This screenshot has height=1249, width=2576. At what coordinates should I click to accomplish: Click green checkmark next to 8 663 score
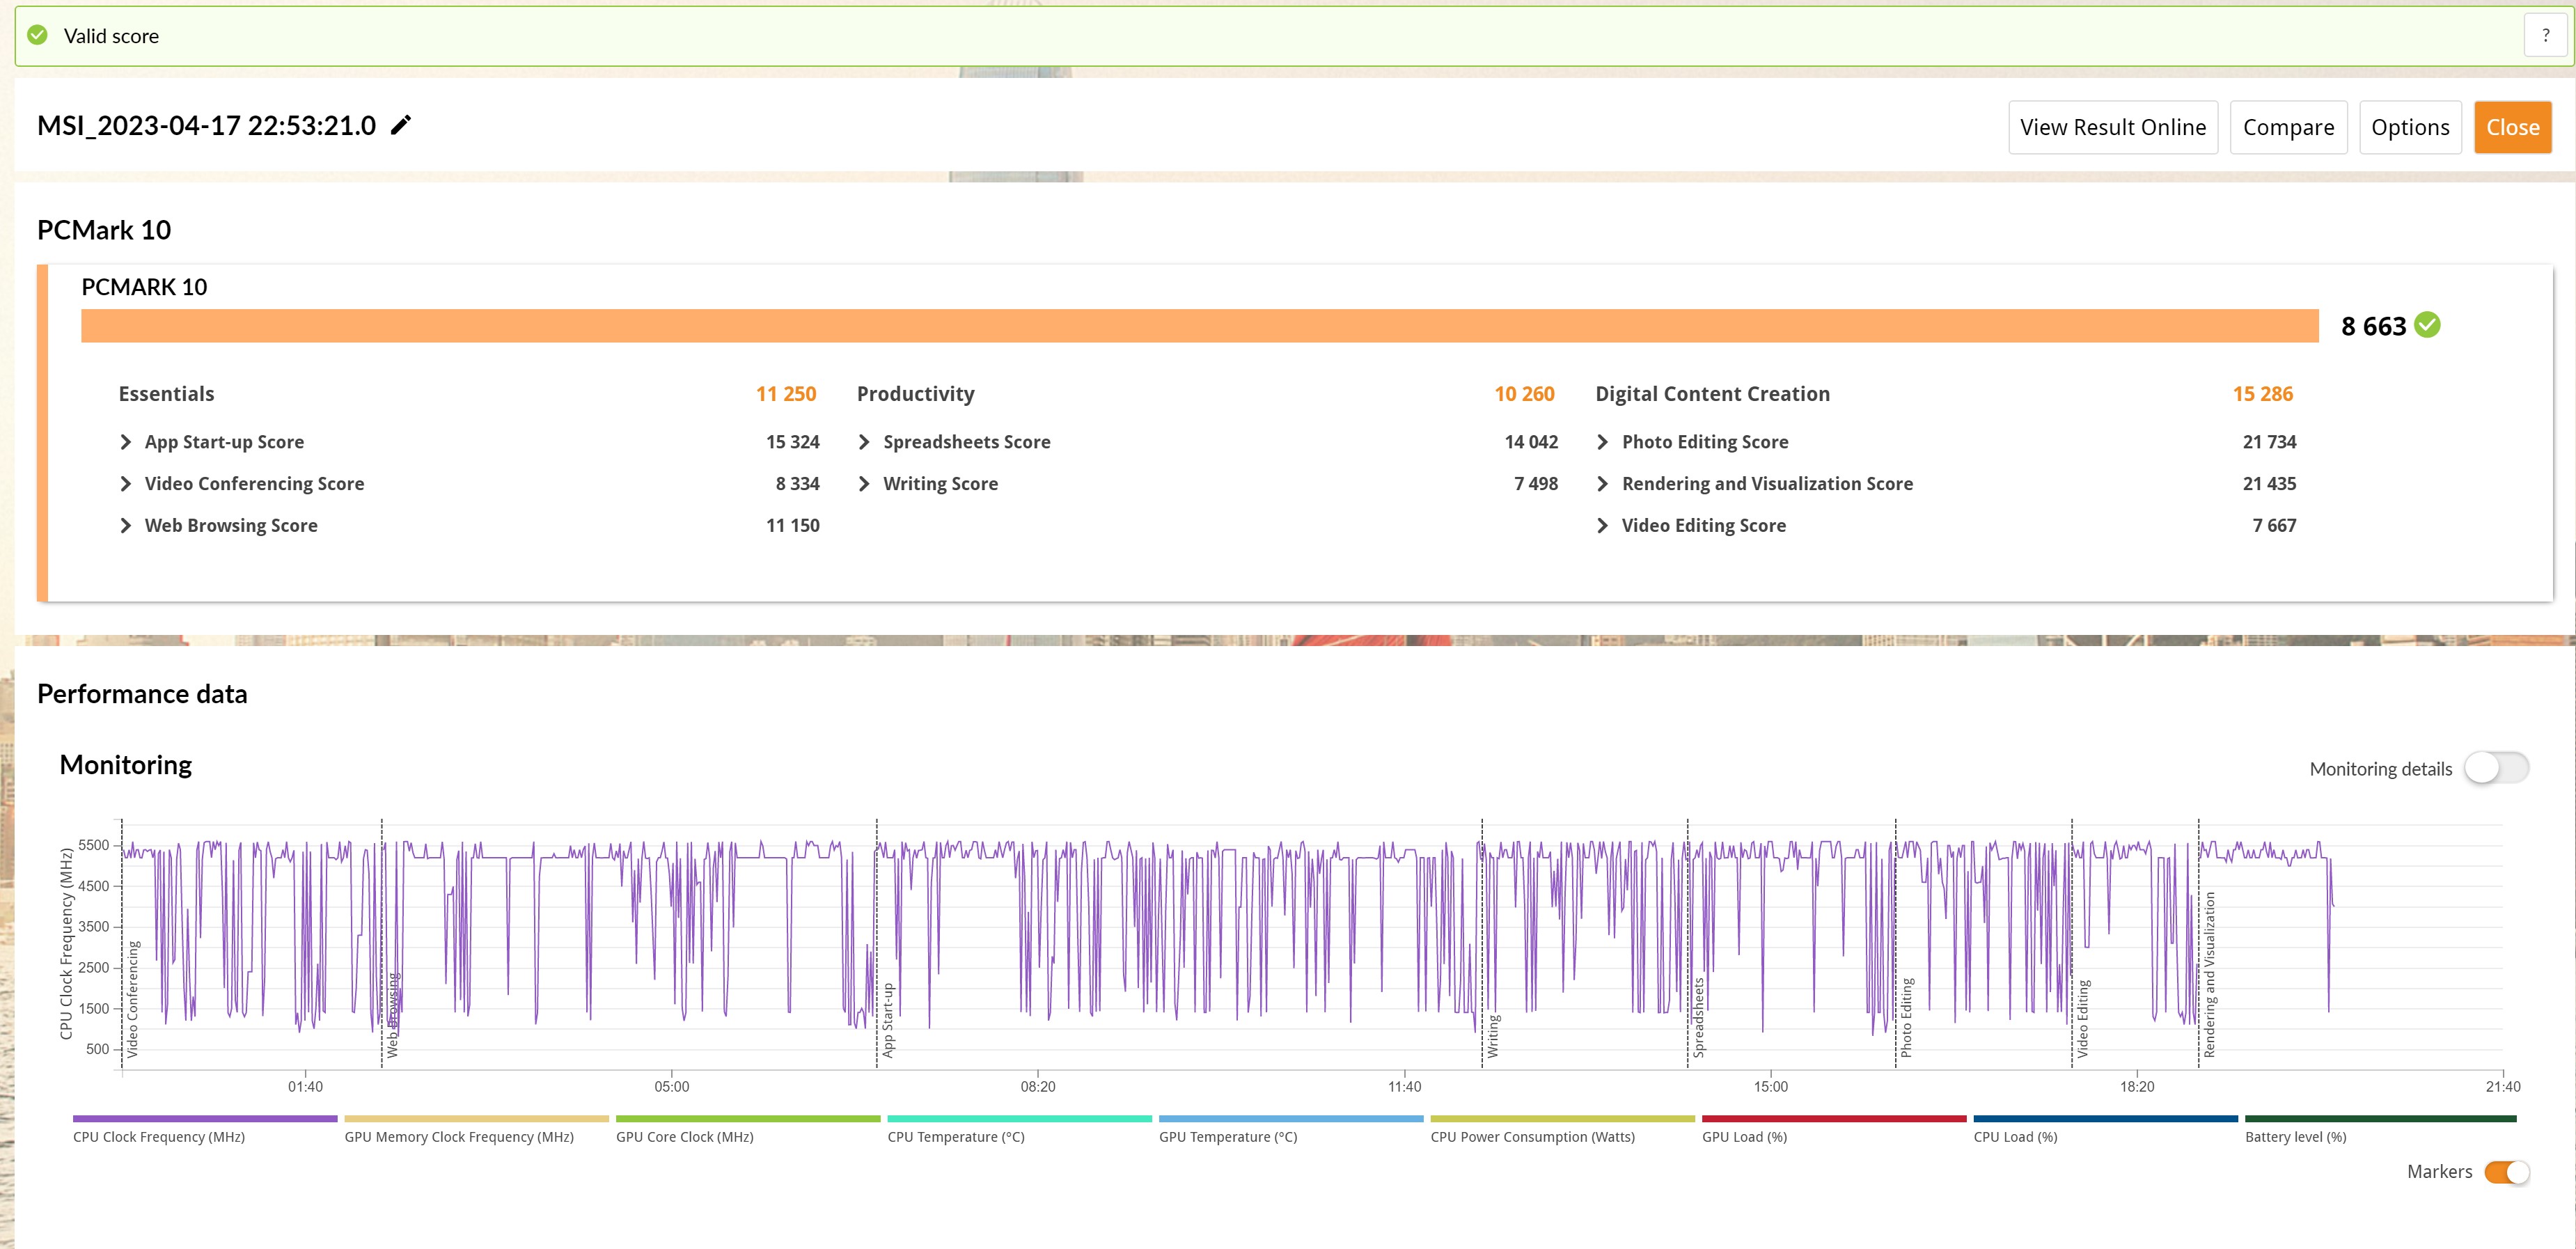click(2427, 325)
